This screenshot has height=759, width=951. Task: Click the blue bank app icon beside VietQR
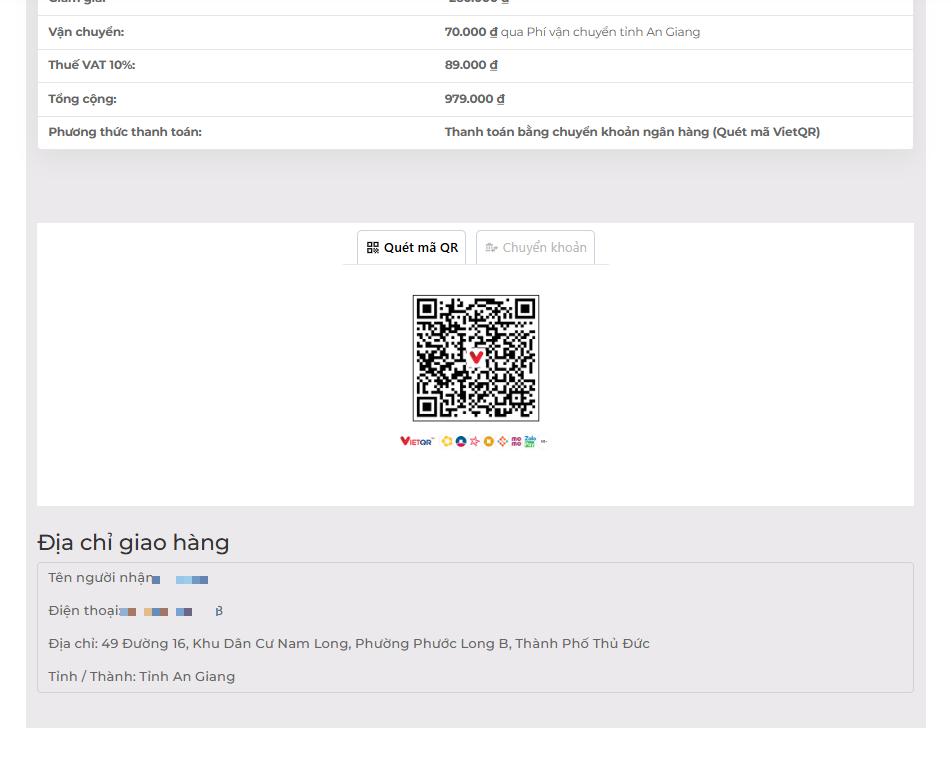click(461, 440)
